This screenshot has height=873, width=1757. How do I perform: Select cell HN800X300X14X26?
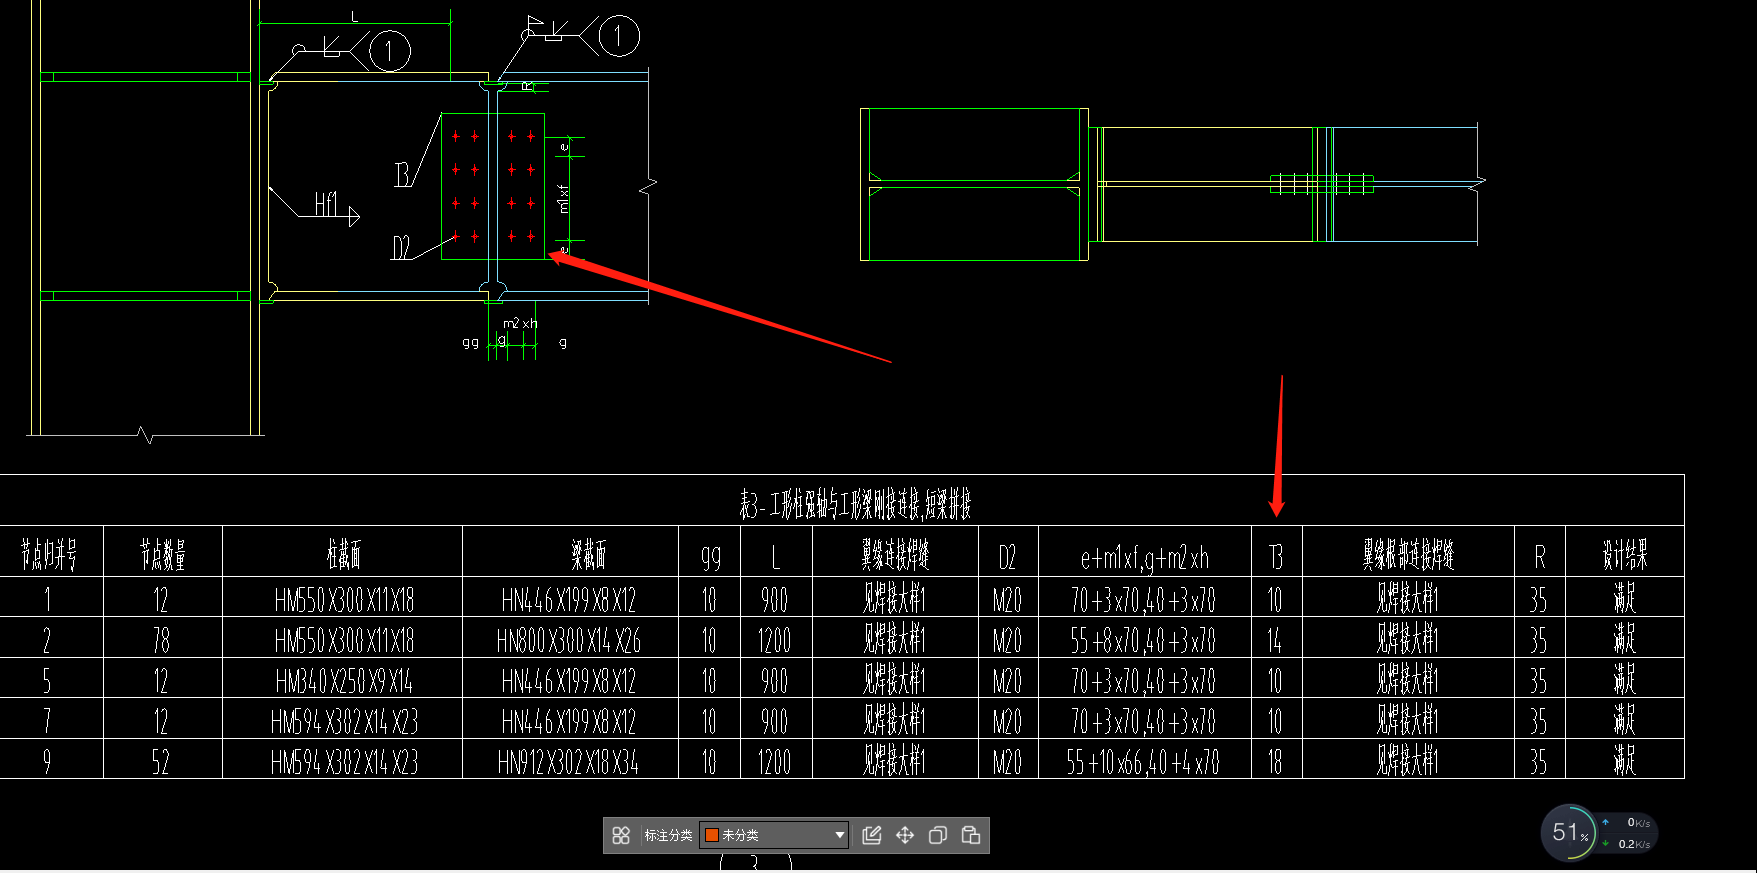(x=569, y=640)
